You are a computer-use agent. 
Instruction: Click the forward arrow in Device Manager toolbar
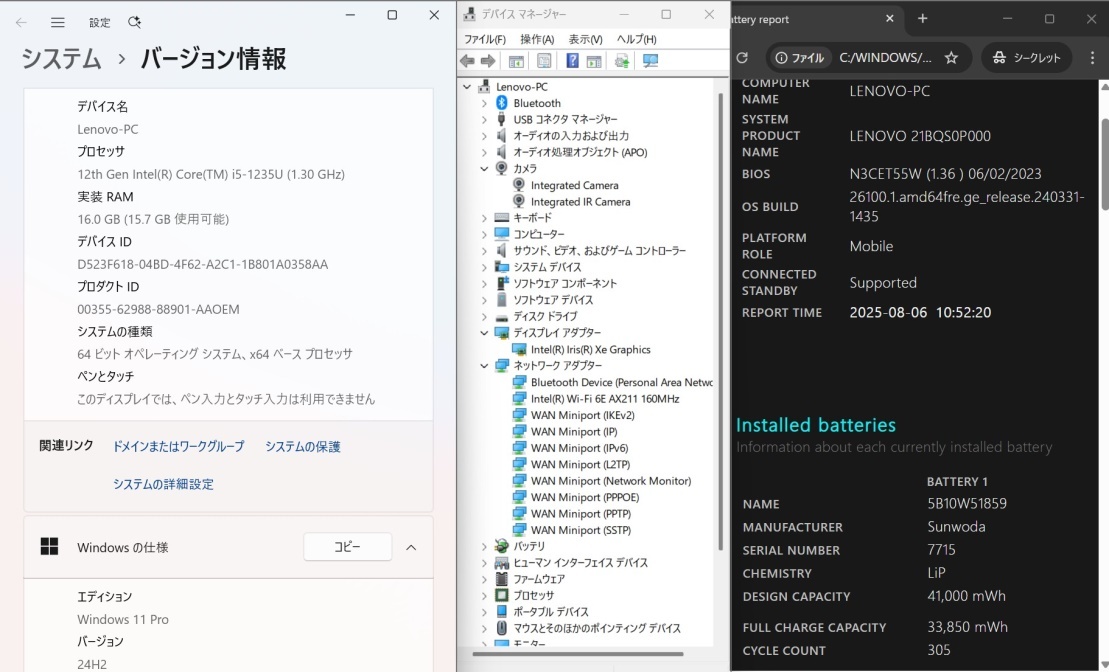click(488, 61)
